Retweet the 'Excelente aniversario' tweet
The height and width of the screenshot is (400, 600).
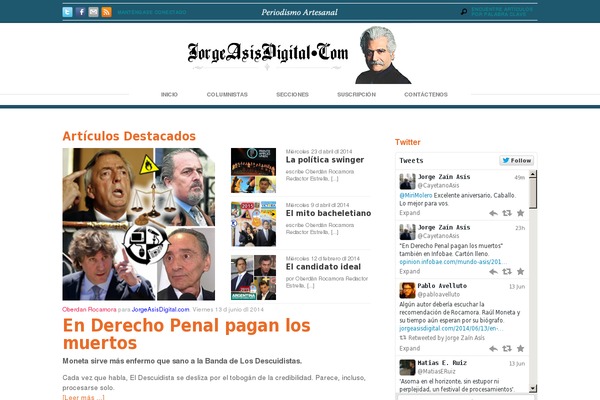[507, 213]
